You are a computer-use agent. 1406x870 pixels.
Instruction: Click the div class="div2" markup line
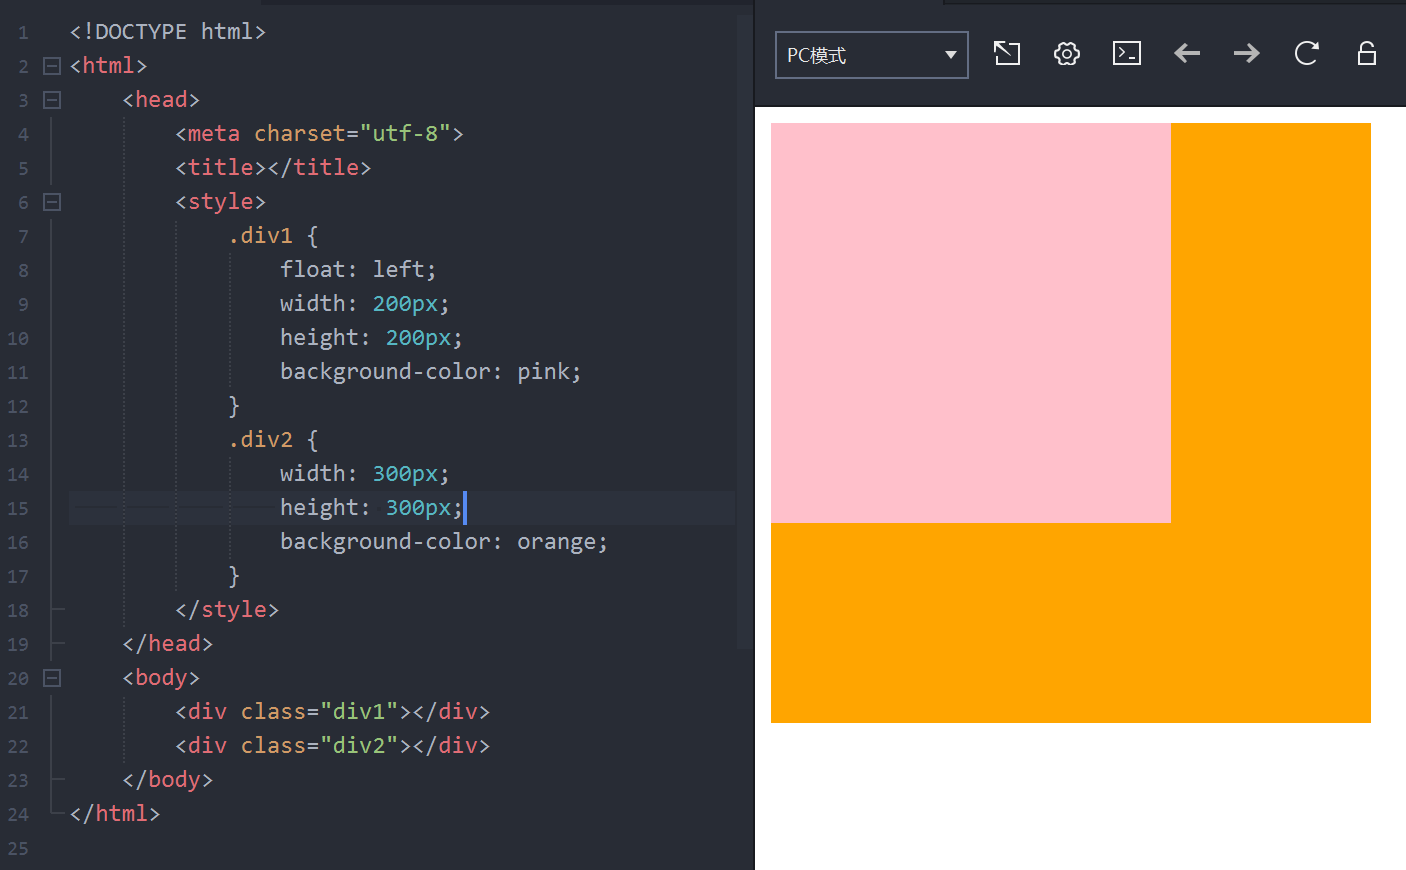coord(332,746)
